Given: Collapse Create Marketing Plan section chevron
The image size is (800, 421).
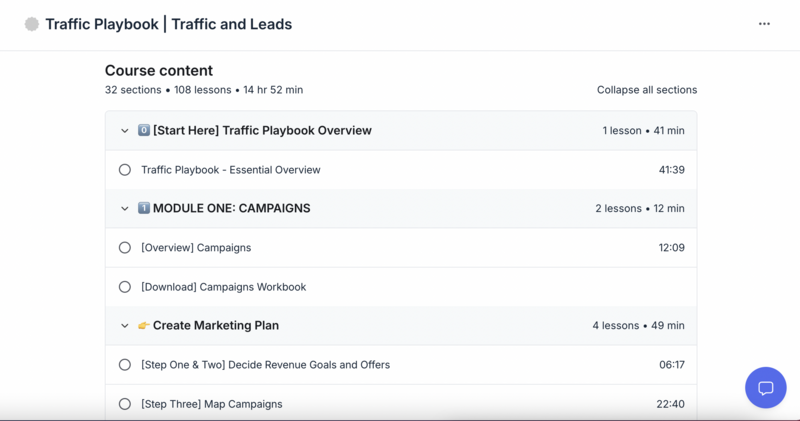Looking at the screenshot, I should point(124,326).
